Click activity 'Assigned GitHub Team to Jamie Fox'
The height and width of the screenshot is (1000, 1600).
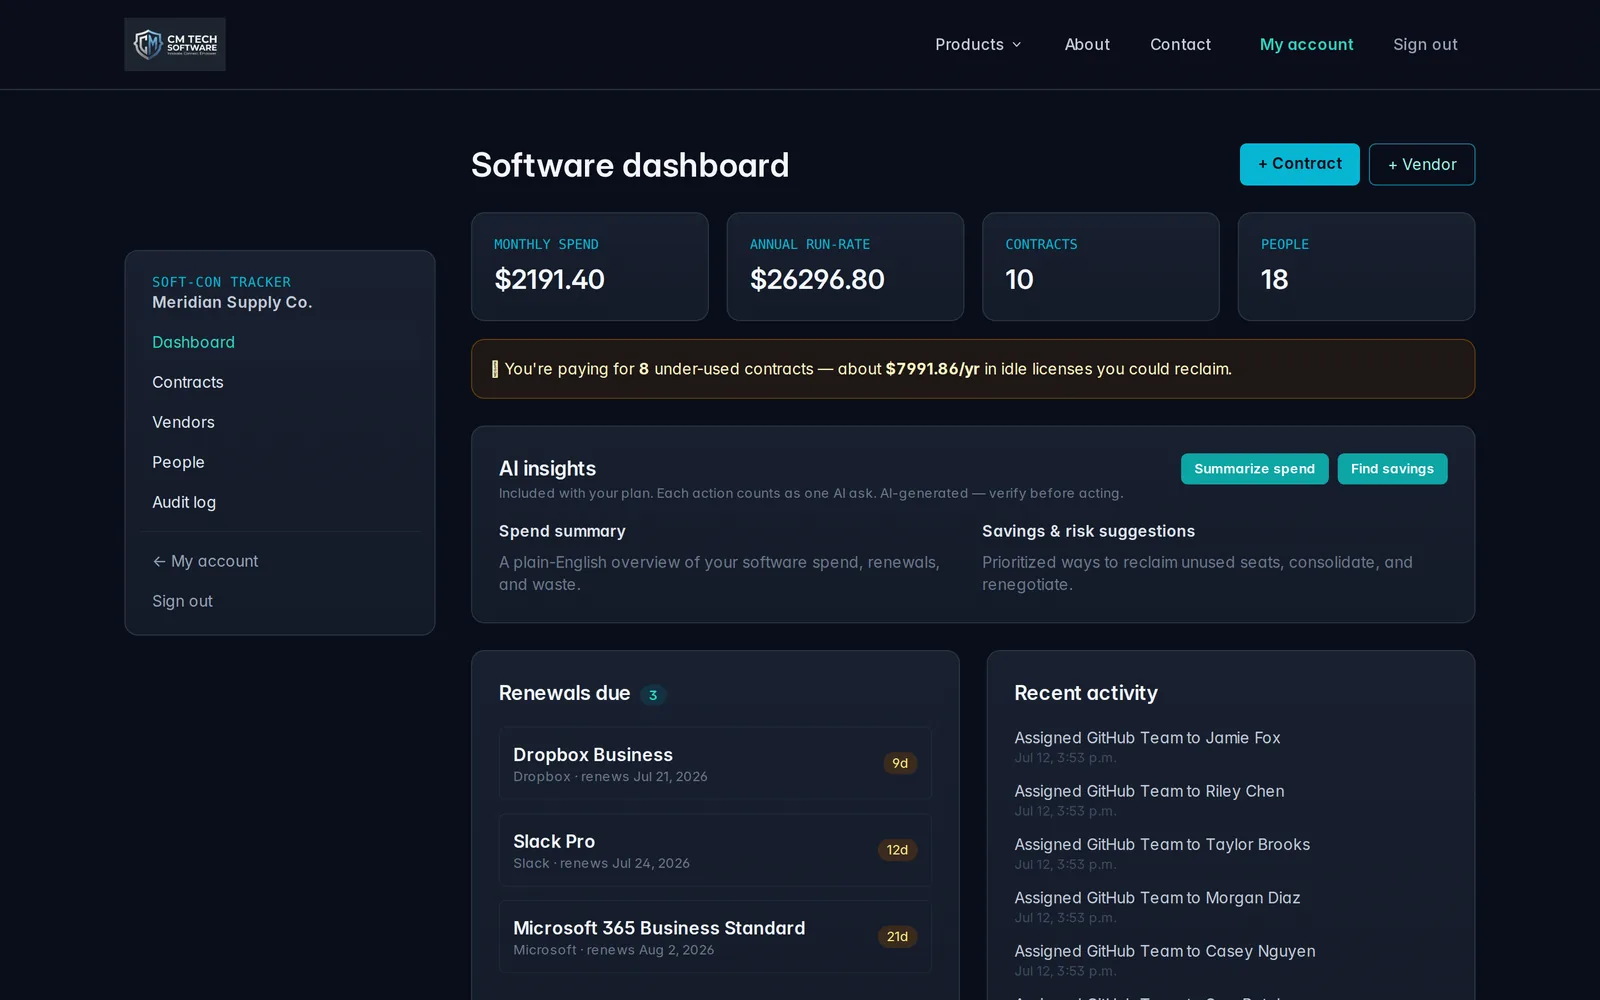(1147, 738)
